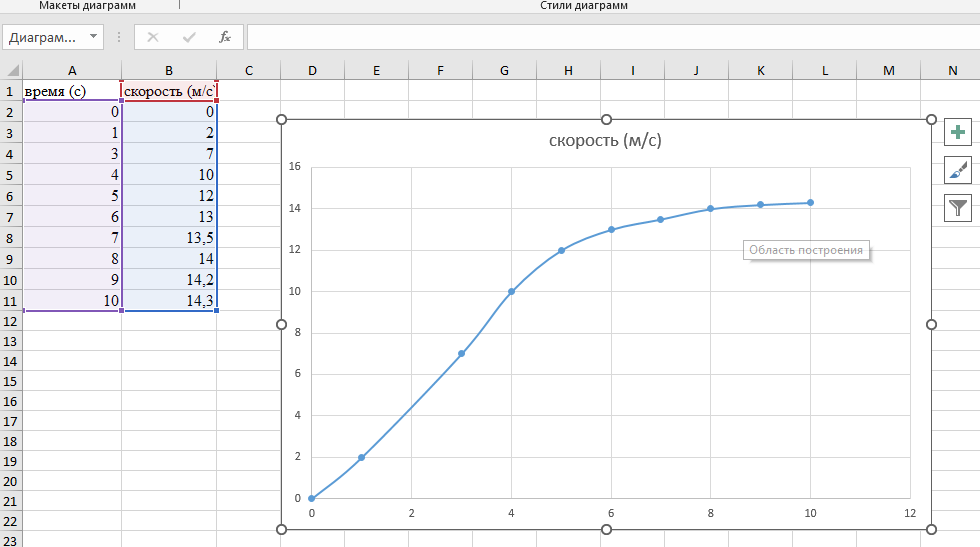980x547 pixels.
Task: Expand the Name Box dropdown arrow
Action: (94, 37)
